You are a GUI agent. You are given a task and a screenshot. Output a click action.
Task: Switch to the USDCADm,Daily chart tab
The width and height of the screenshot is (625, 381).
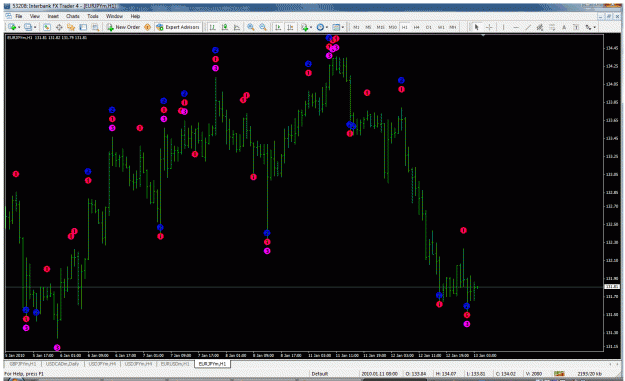tap(62, 364)
